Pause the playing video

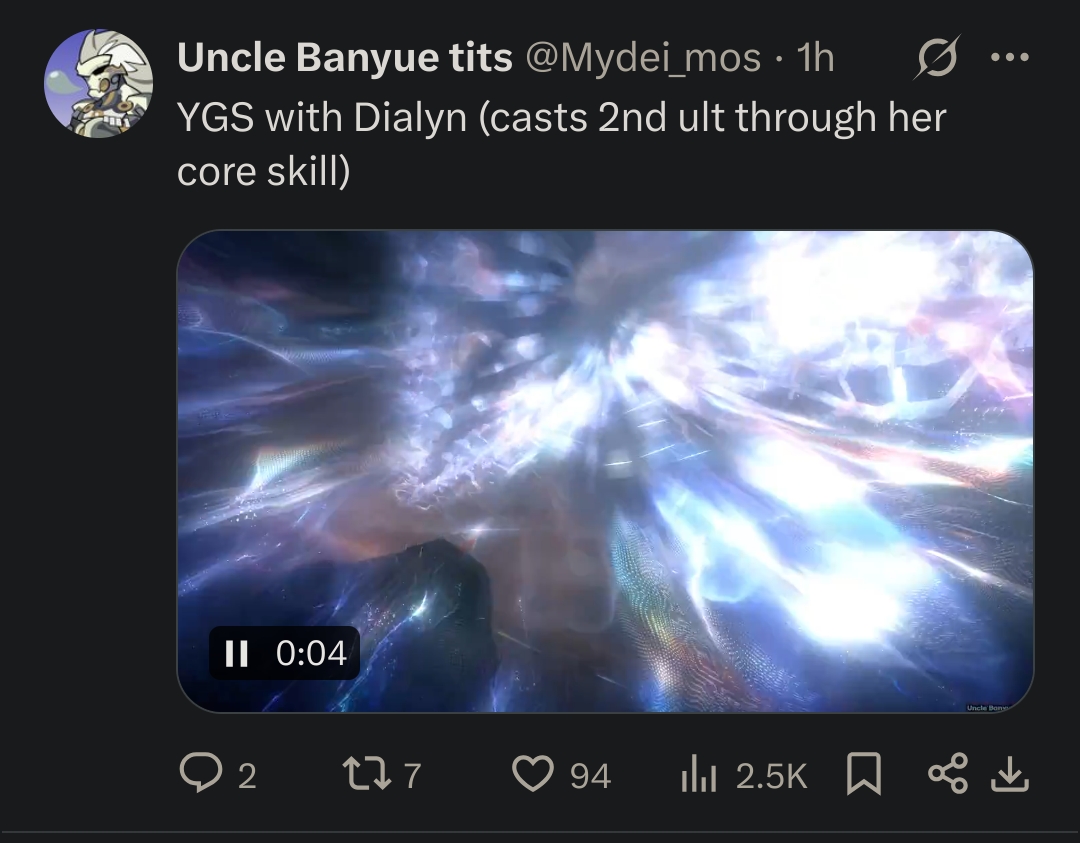(237, 653)
